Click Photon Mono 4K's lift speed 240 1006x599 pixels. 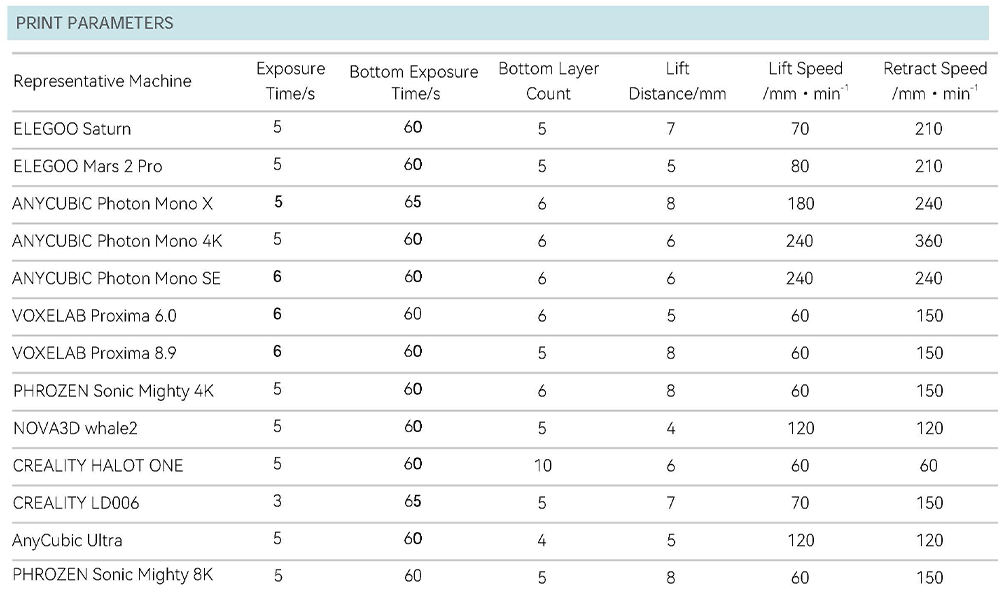tap(800, 240)
